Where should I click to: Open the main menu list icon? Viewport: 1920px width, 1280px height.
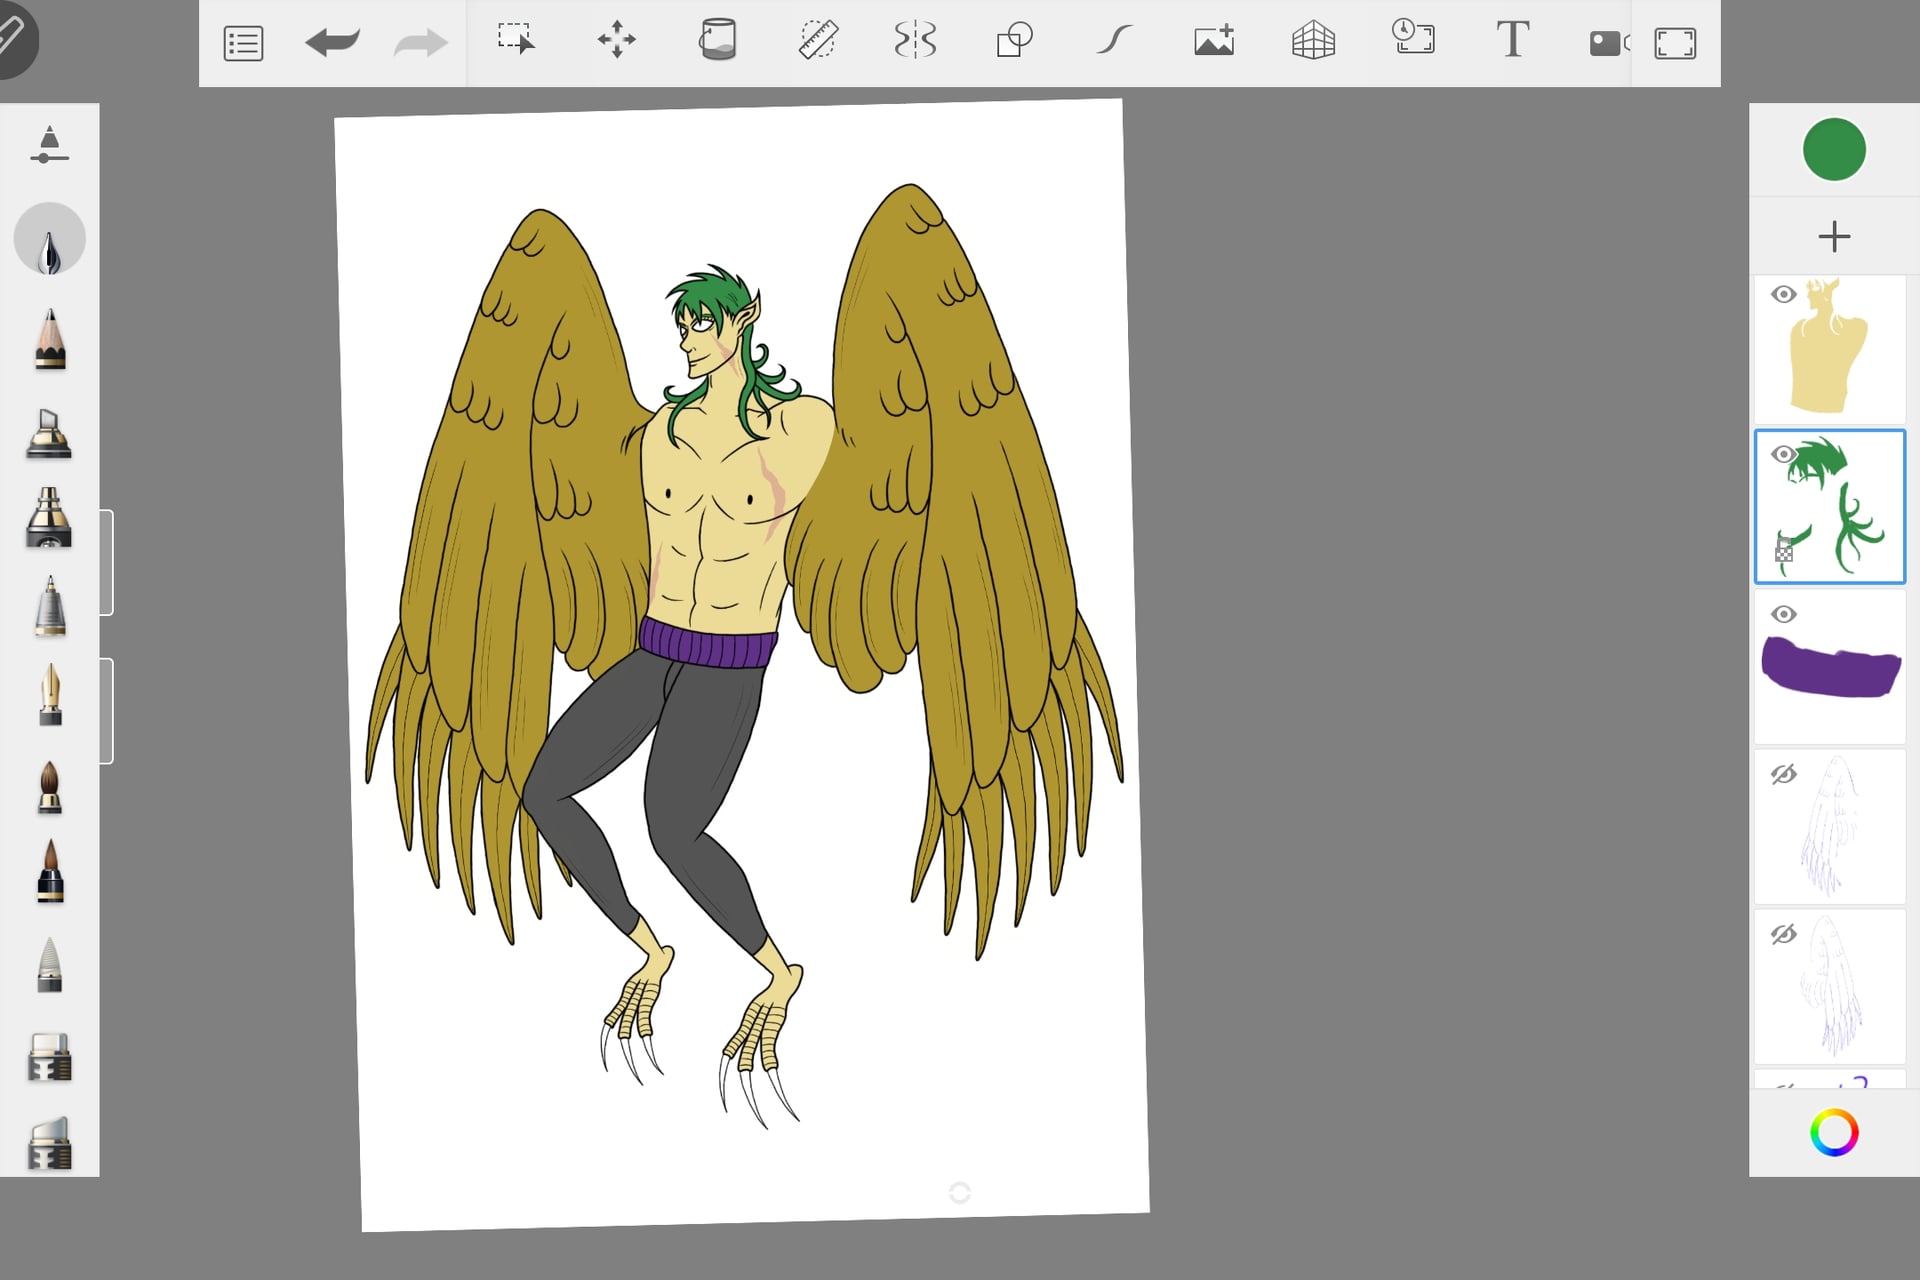[x=243, y=44]
